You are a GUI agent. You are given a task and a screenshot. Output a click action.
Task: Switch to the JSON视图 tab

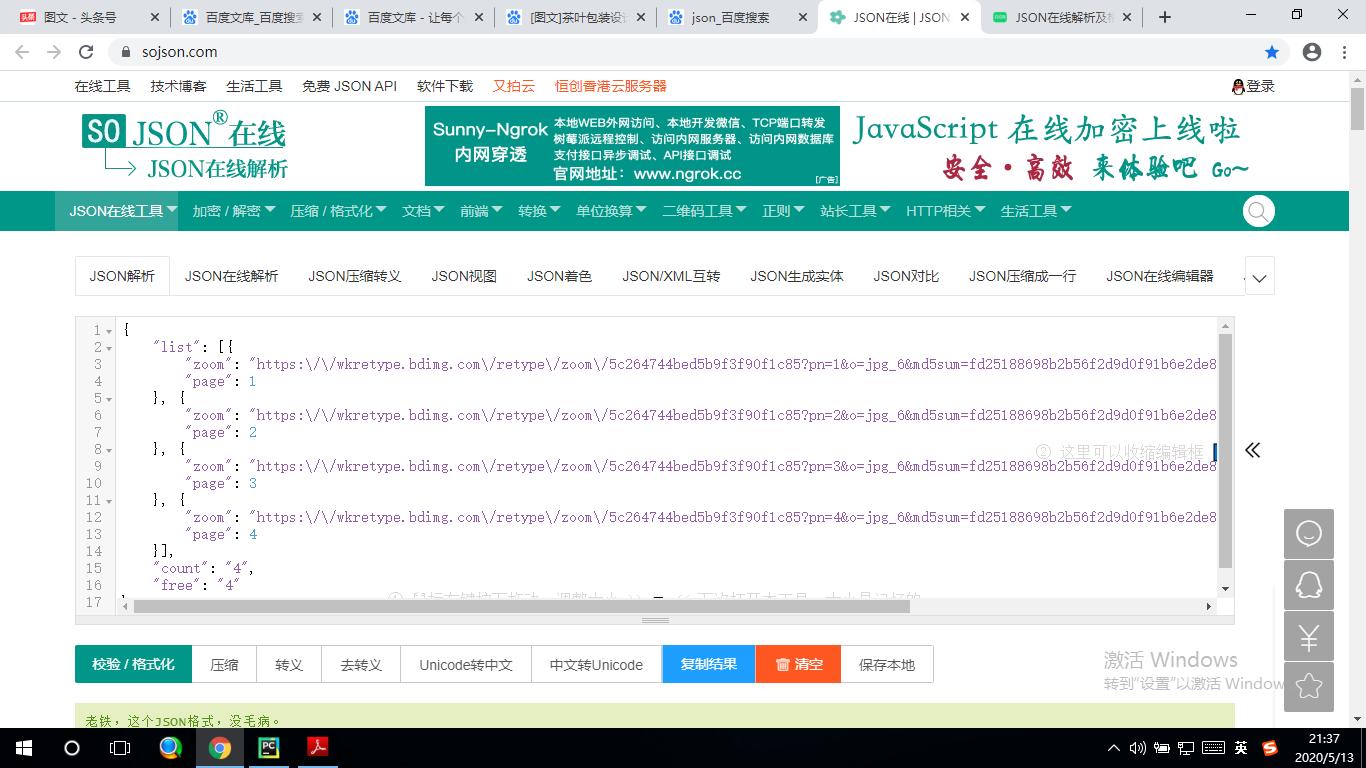tap(463, 276)
